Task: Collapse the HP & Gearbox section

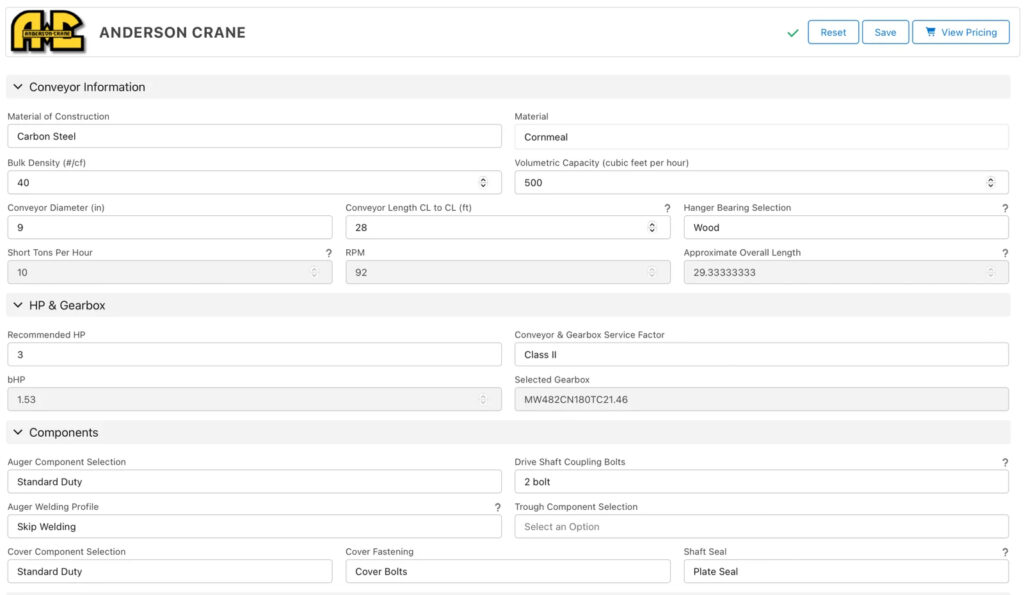Action: (18, 305)
